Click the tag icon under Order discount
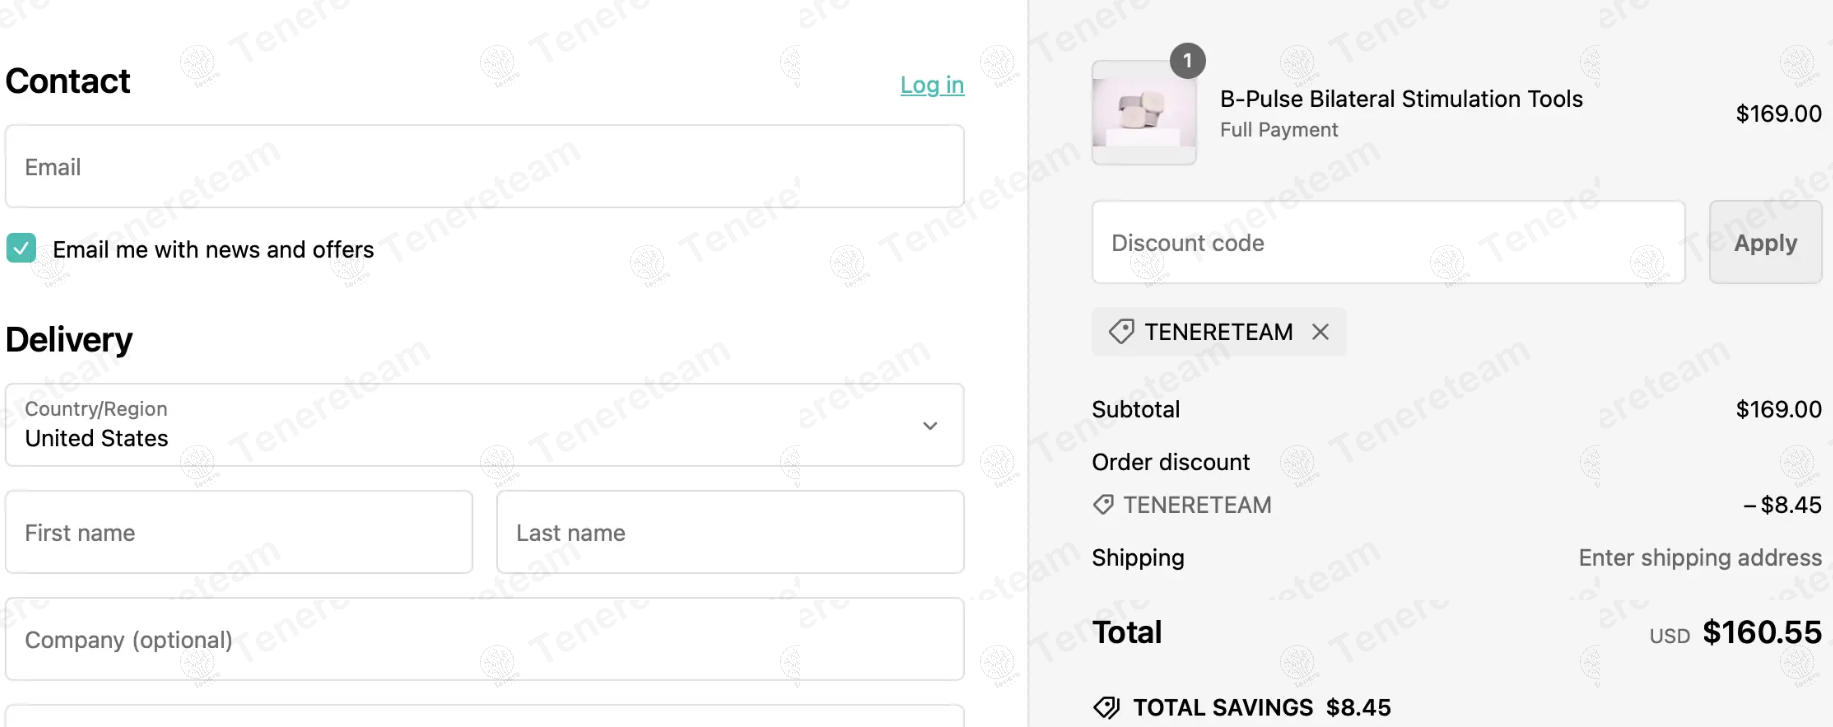This screenshot has height=727, width=1833. (x=1103, y=505)
